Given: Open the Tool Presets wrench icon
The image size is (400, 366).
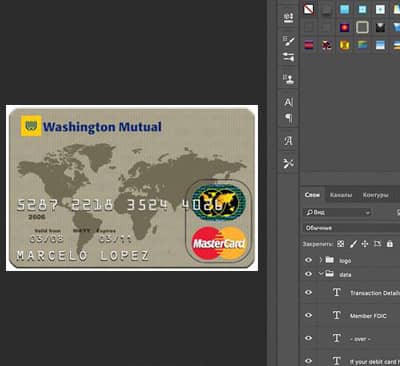Looking at the screenshot, I should [288, 163].
